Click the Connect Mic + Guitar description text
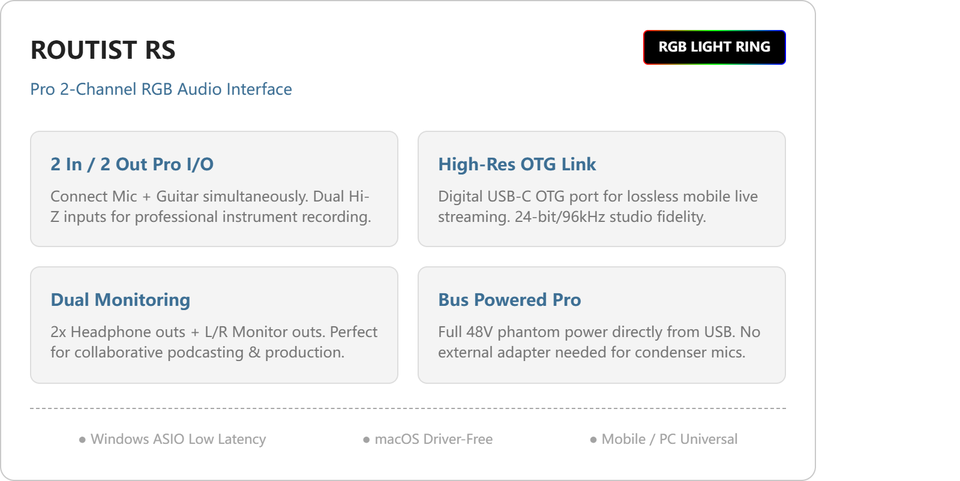The height and width of the screenshot is (481, 960). pyautogui.click(x=211, y=207)
